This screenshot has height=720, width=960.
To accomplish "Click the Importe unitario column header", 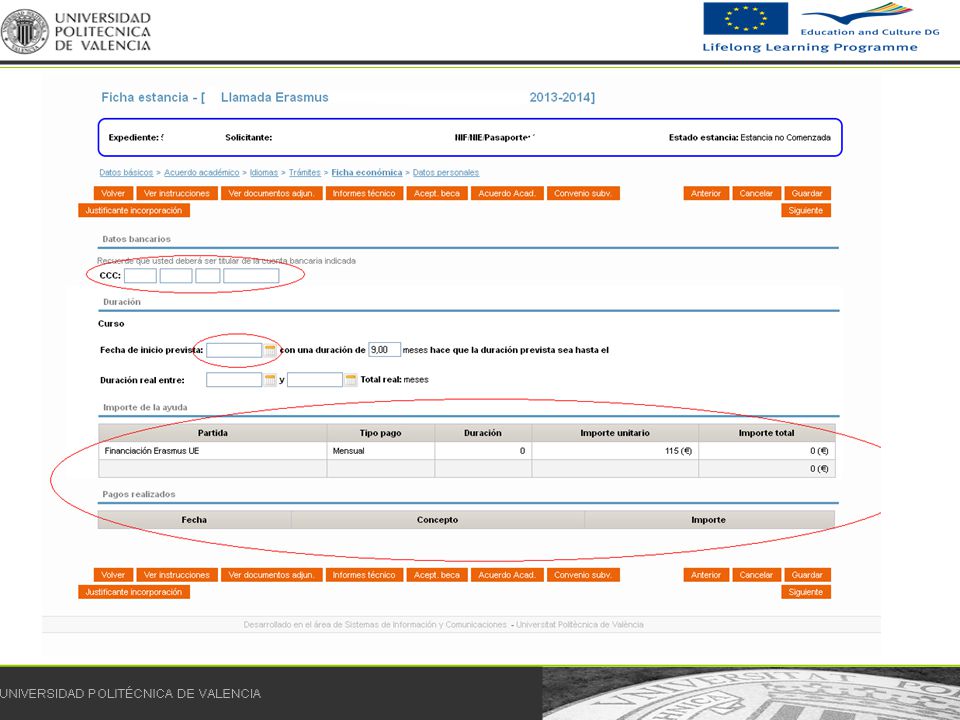I will pos(615,433).
